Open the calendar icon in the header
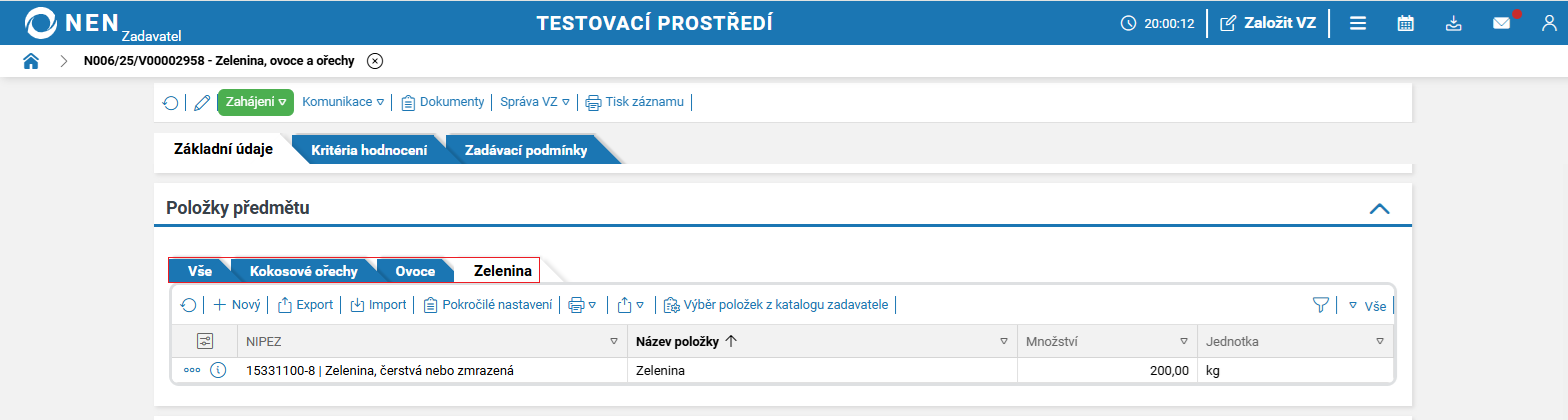 [x=1405, y=24]
